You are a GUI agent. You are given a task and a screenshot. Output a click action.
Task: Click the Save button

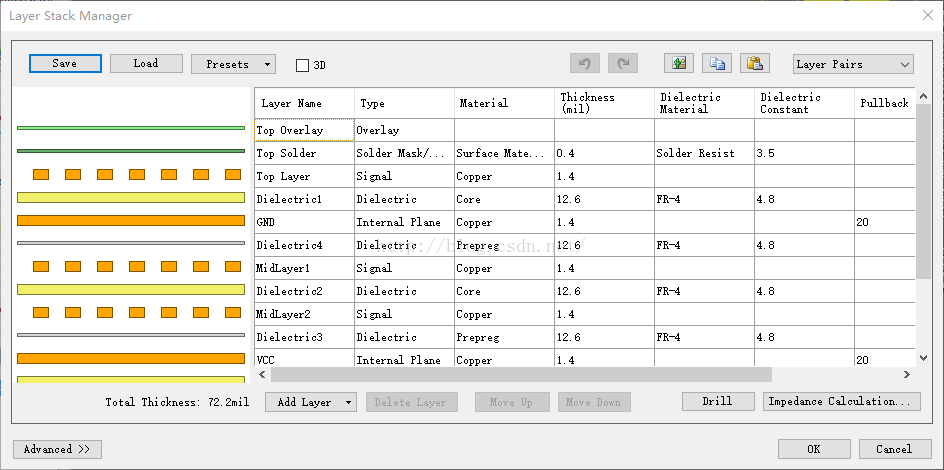click(65, 63)
